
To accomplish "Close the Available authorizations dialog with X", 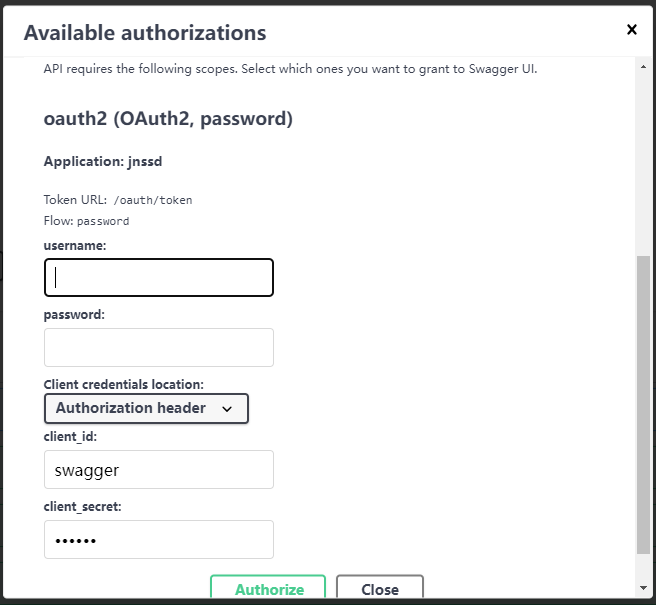I will (x=631, y=30).
